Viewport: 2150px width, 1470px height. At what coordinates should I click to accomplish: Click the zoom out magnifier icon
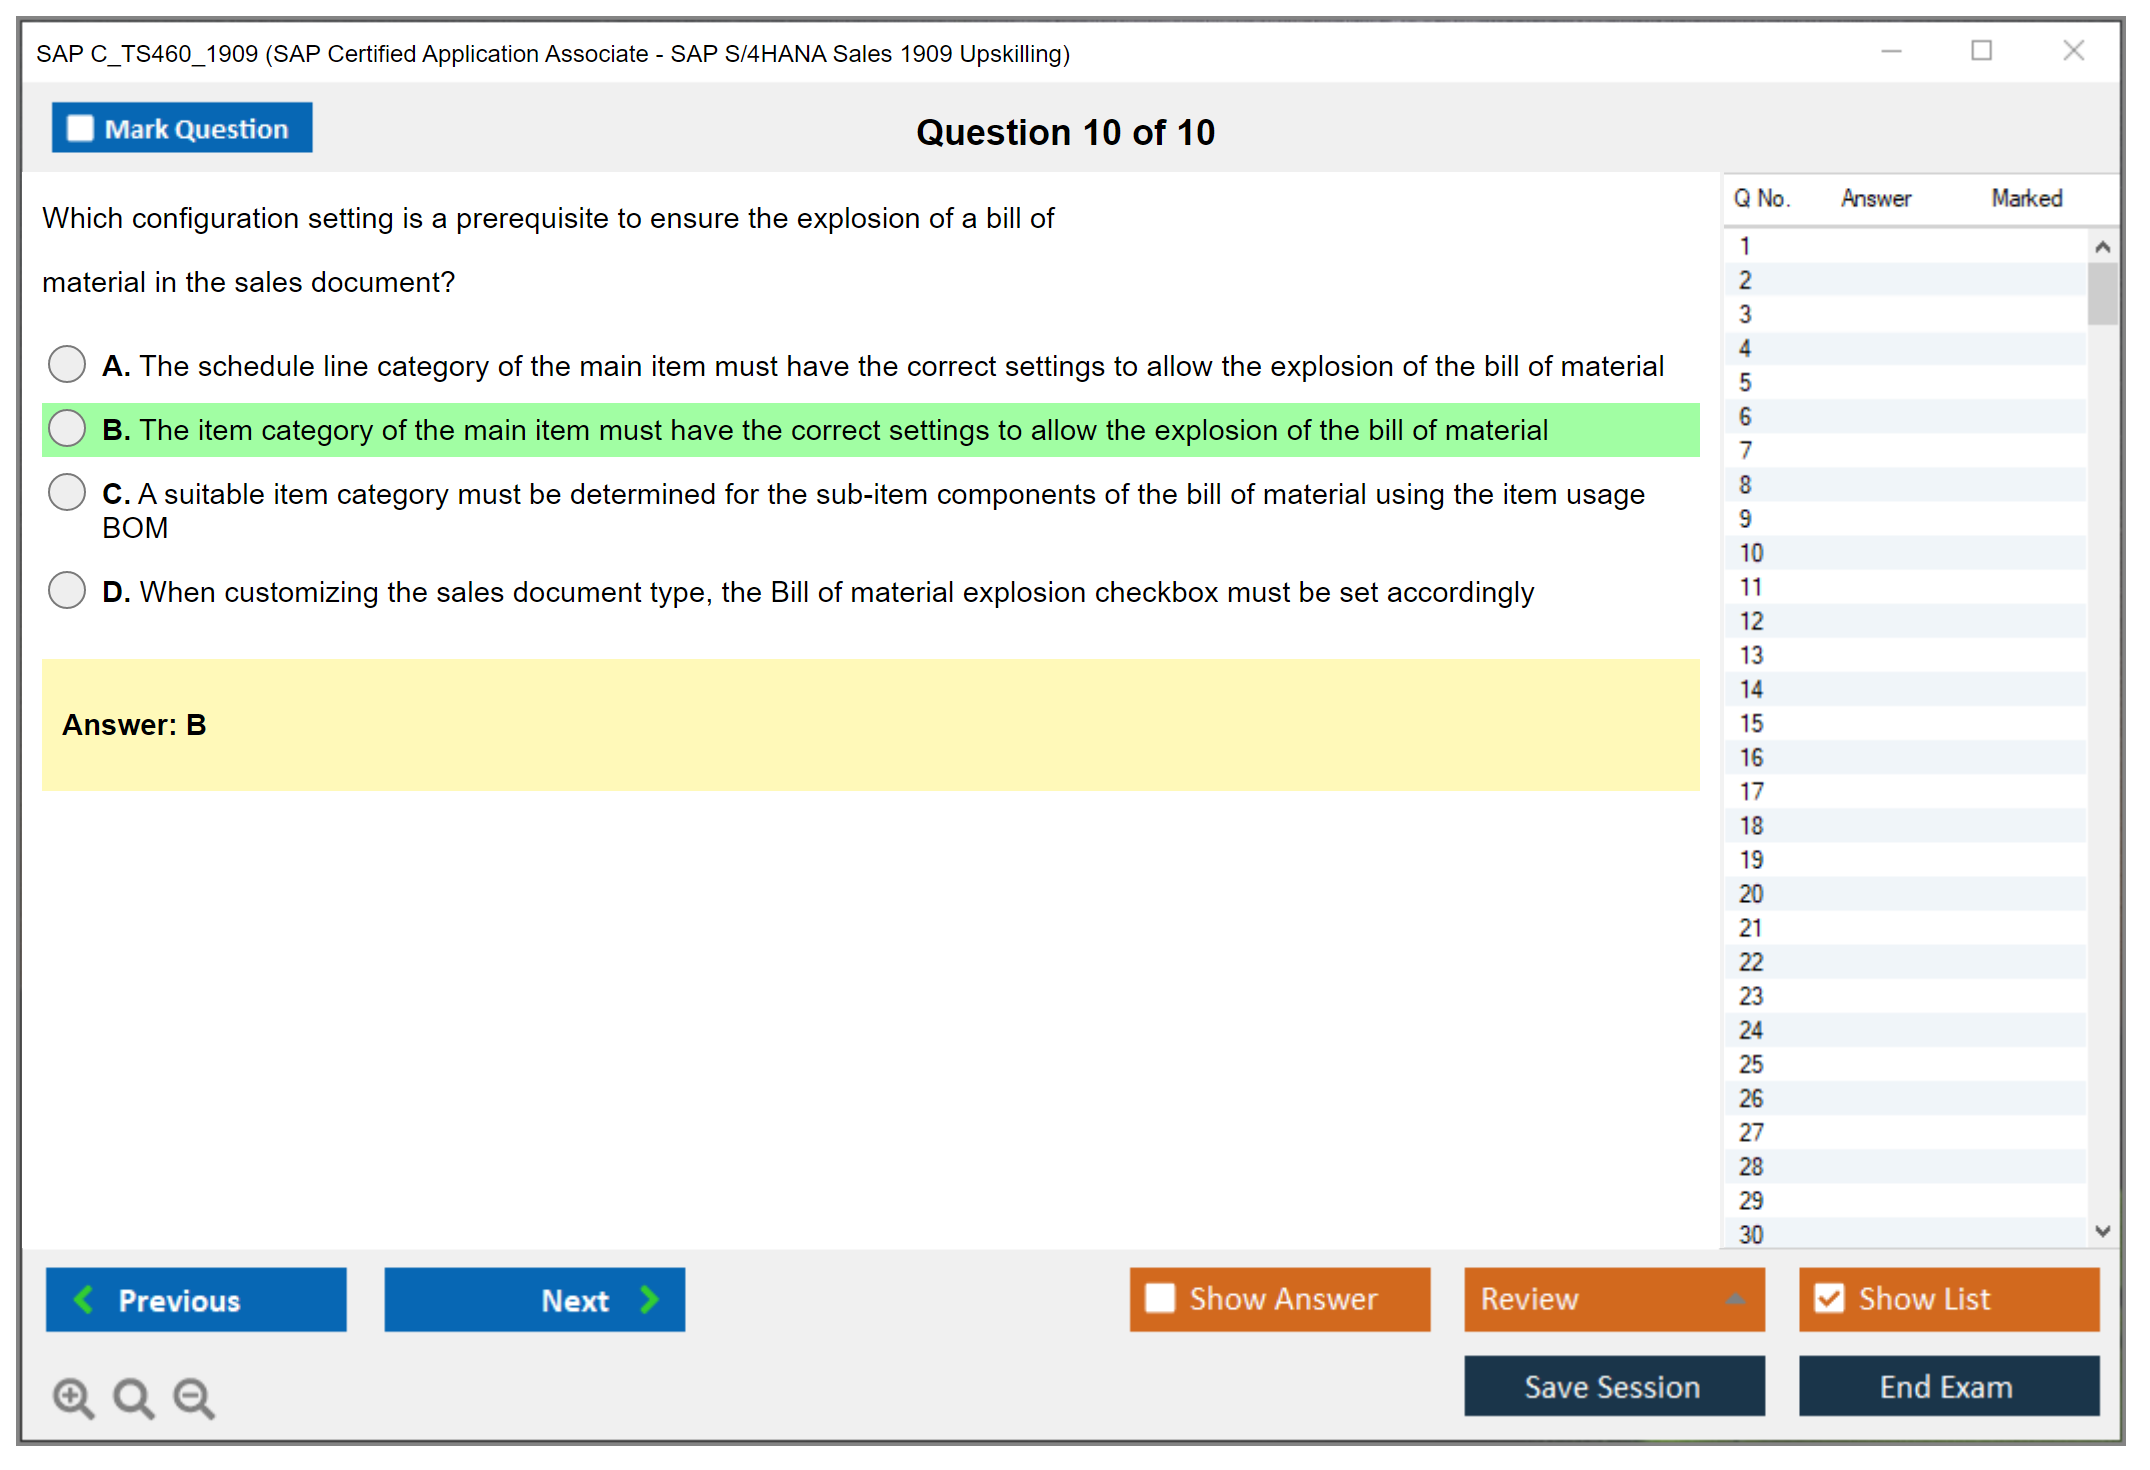tap(194, 1397)
